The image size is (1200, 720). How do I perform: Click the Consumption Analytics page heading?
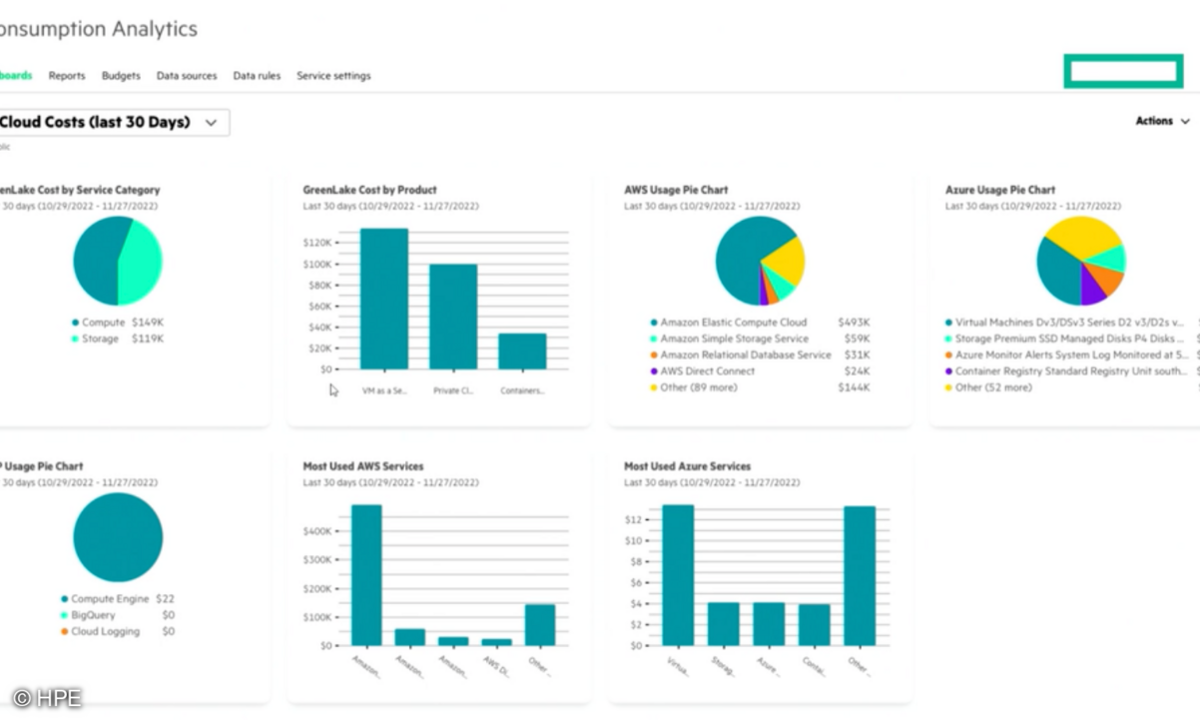tap(98, 30)
